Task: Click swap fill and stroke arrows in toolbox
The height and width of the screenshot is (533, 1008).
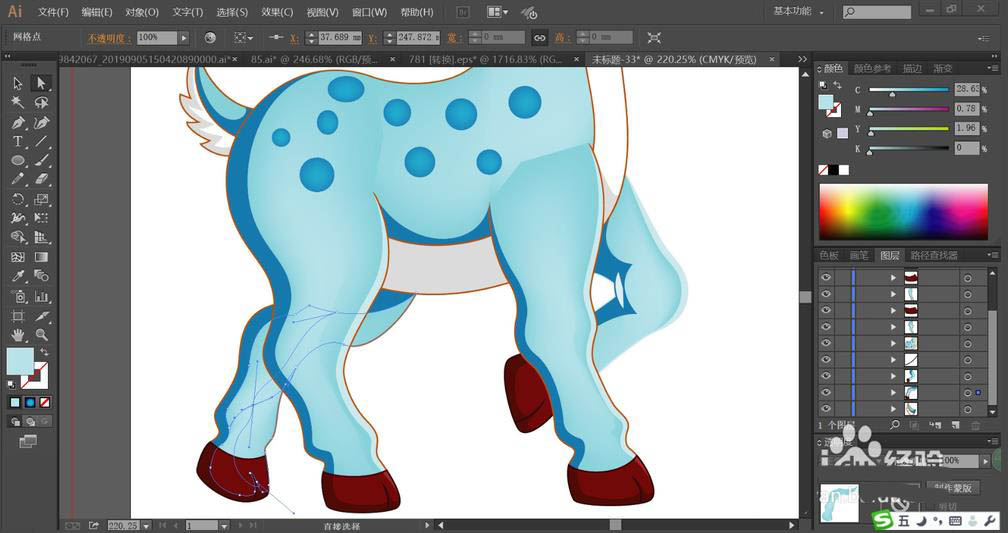Action: [x=44, y=352]
